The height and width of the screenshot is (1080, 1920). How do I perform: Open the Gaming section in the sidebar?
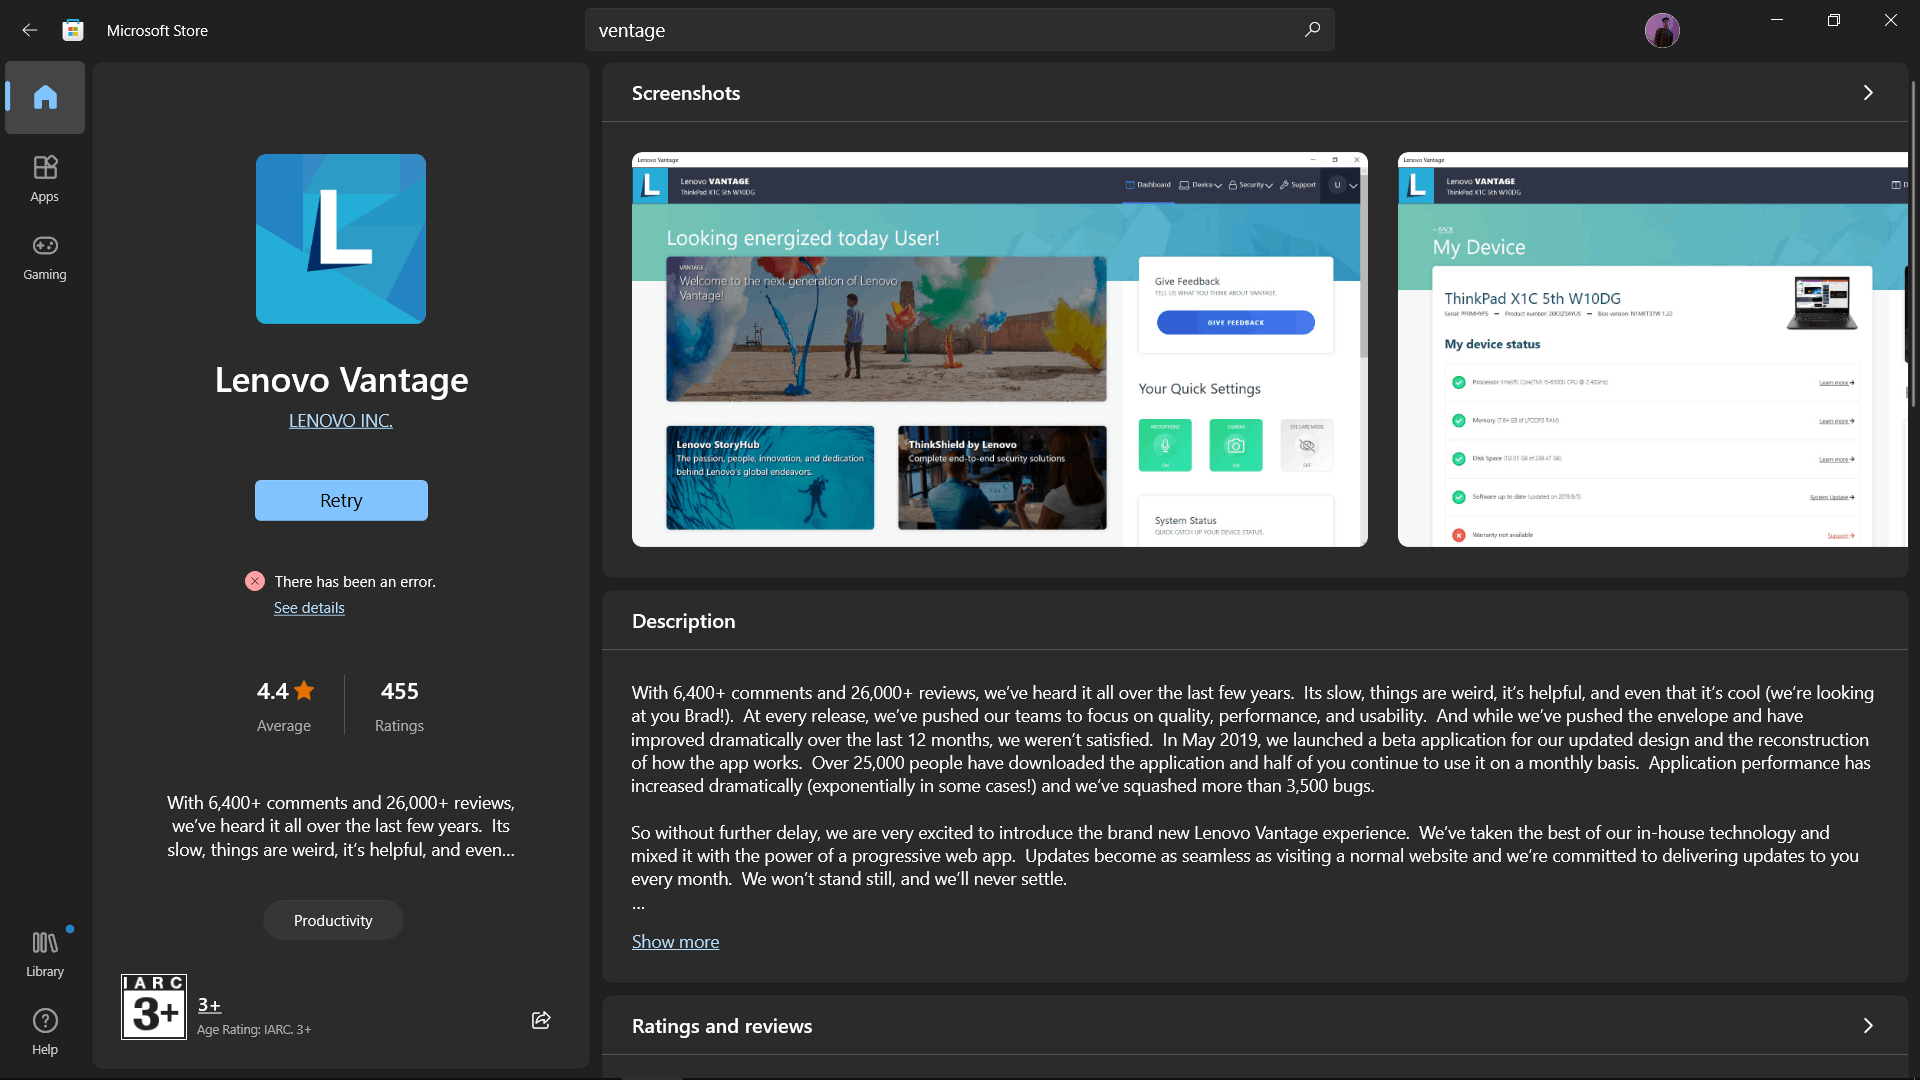click(x=45, y=256)
